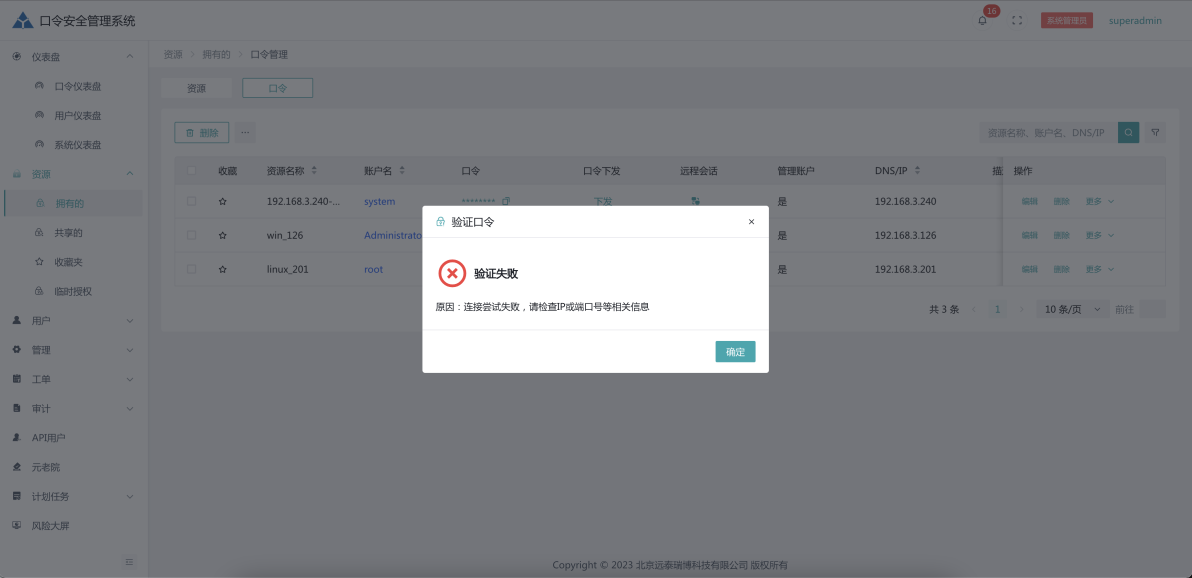1192x578 pixels.
Task: Close the 验证口令 dialog
Action: (751, 222)
